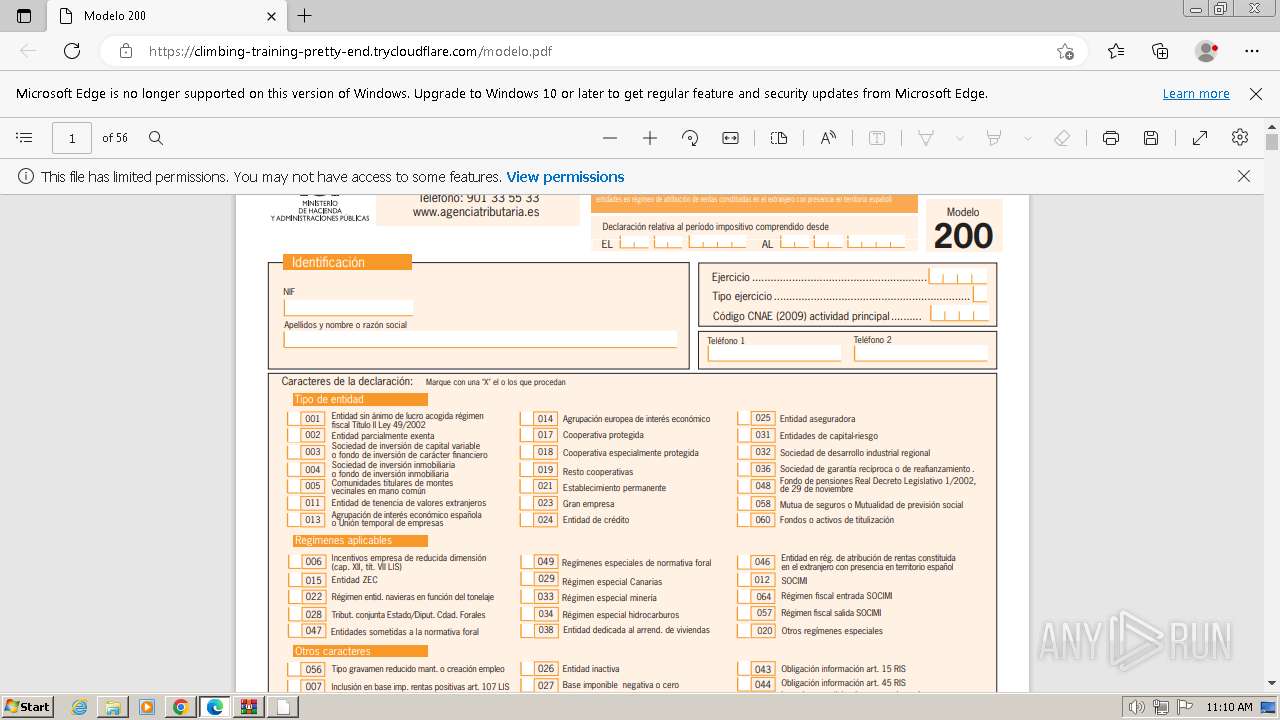Expand Highlight color options dropdown arrow
Screen dimensions: 1280x720
1028,138
